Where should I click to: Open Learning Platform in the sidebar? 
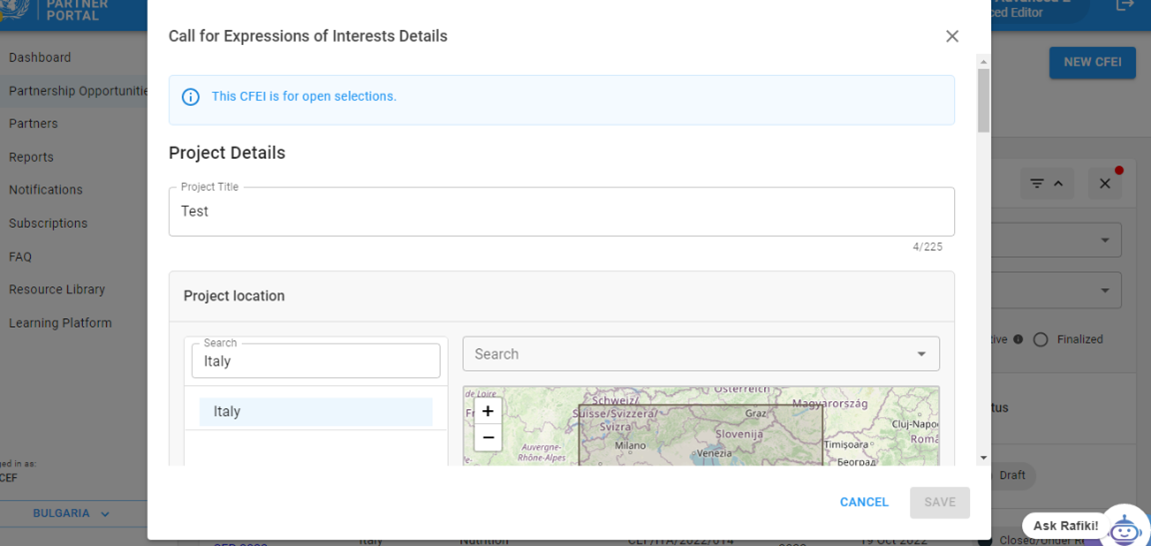[60, 323]
